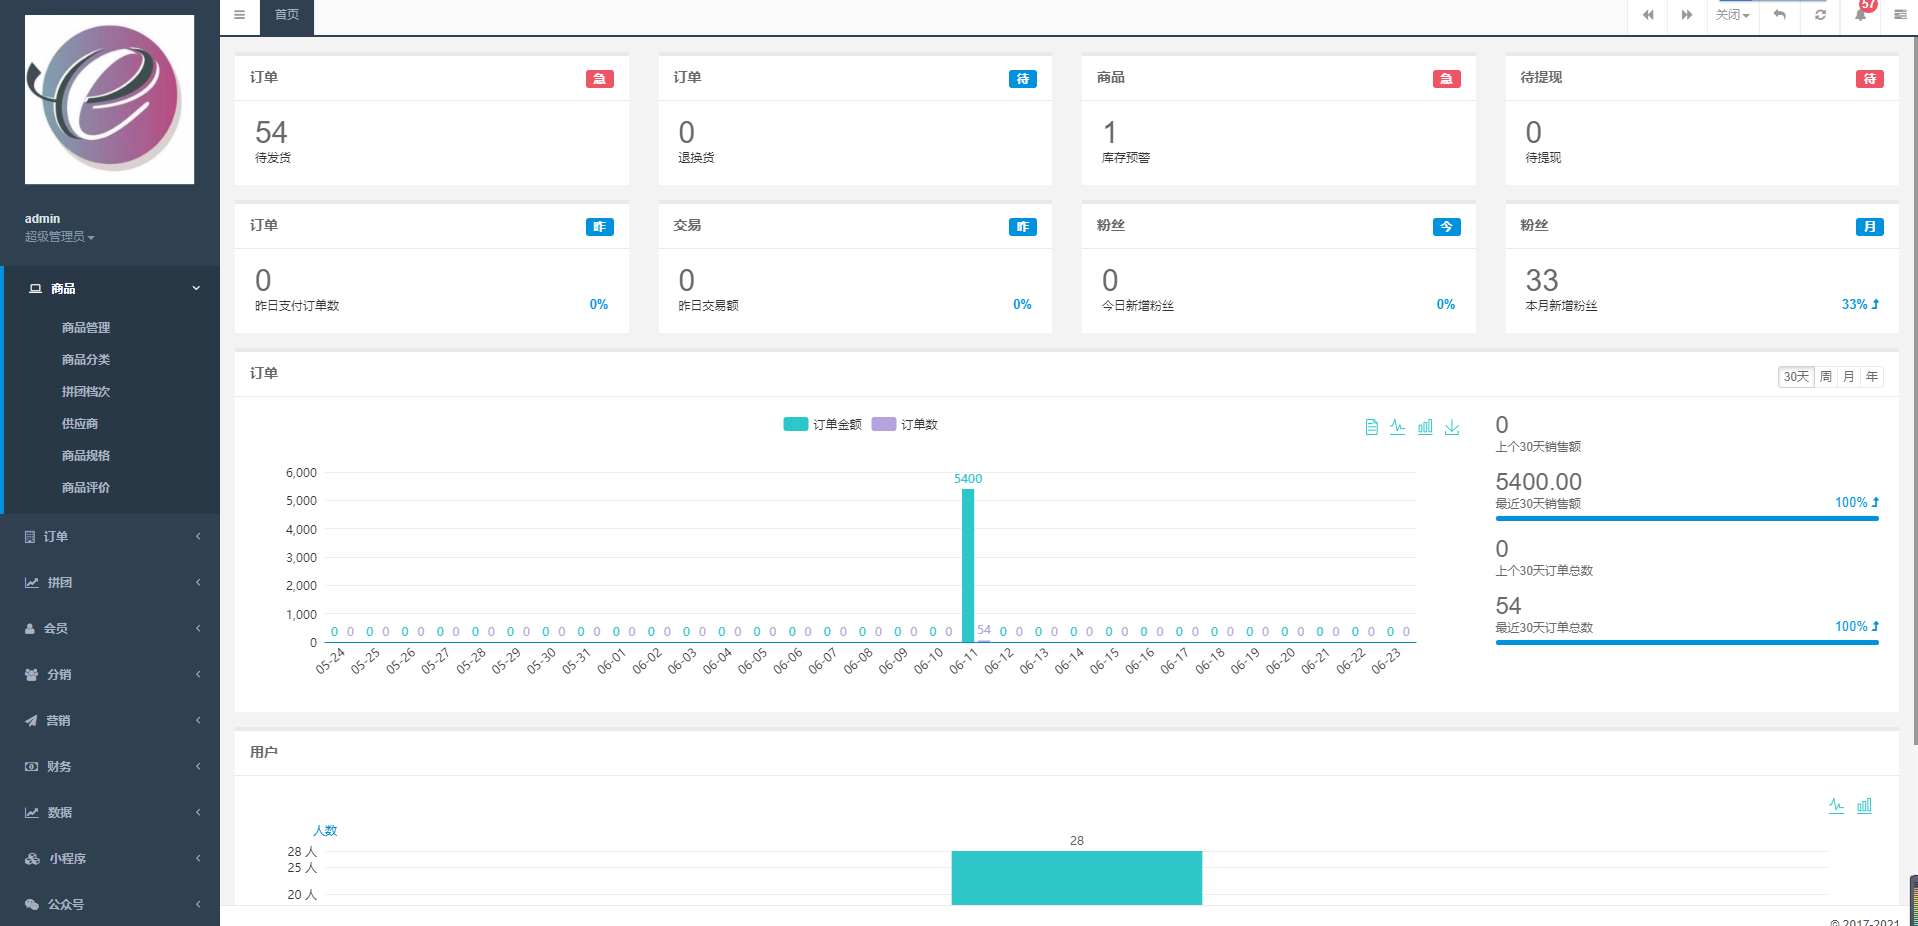Click the 54 待发货 orders count

(x=271, y=133)
